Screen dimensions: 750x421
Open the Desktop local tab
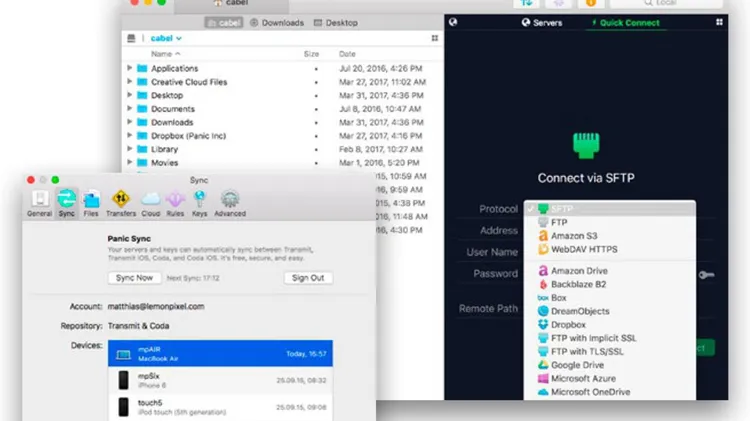point(336,22)
